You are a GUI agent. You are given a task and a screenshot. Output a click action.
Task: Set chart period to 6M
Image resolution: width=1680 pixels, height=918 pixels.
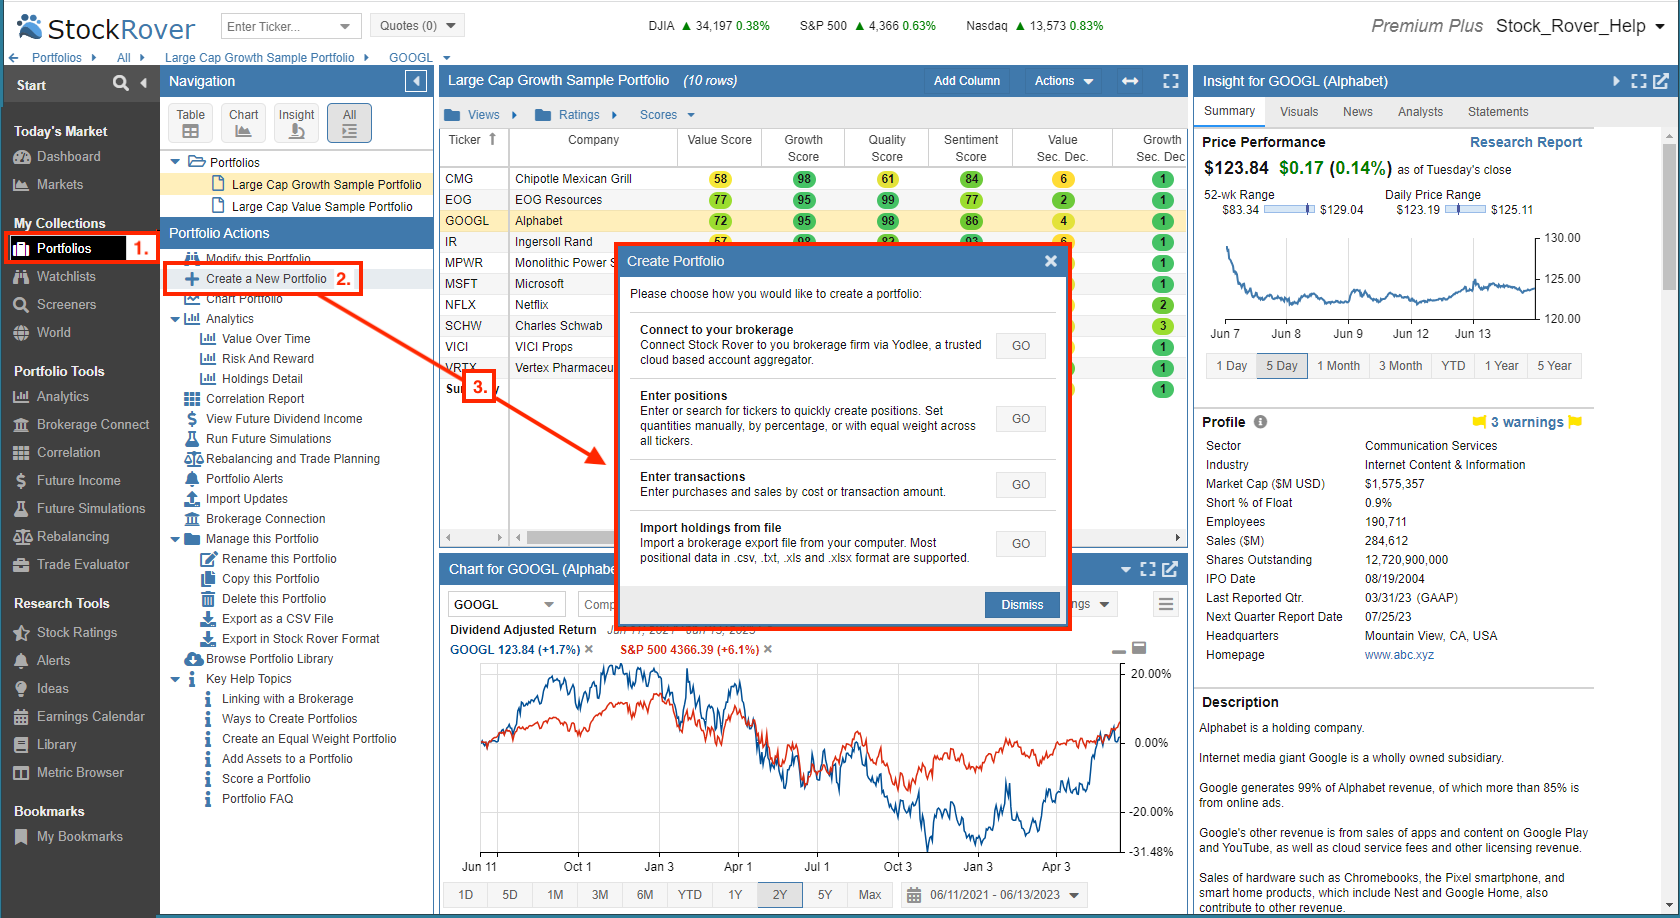(645, 895)
